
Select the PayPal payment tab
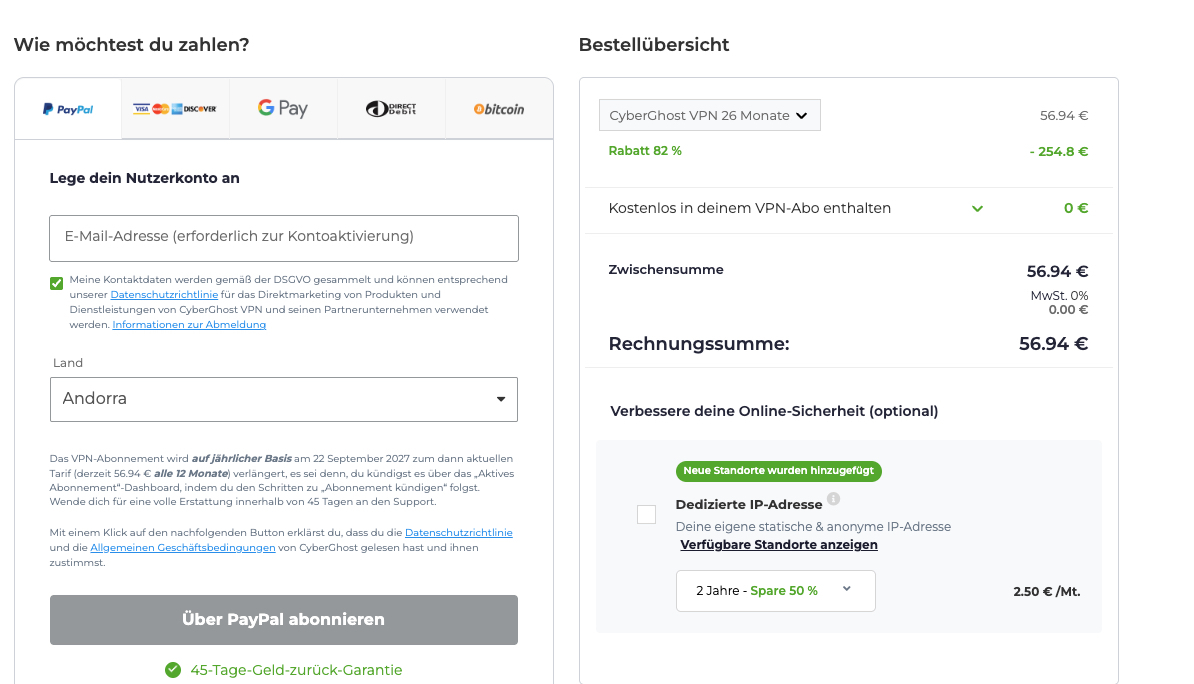[68, 109]
